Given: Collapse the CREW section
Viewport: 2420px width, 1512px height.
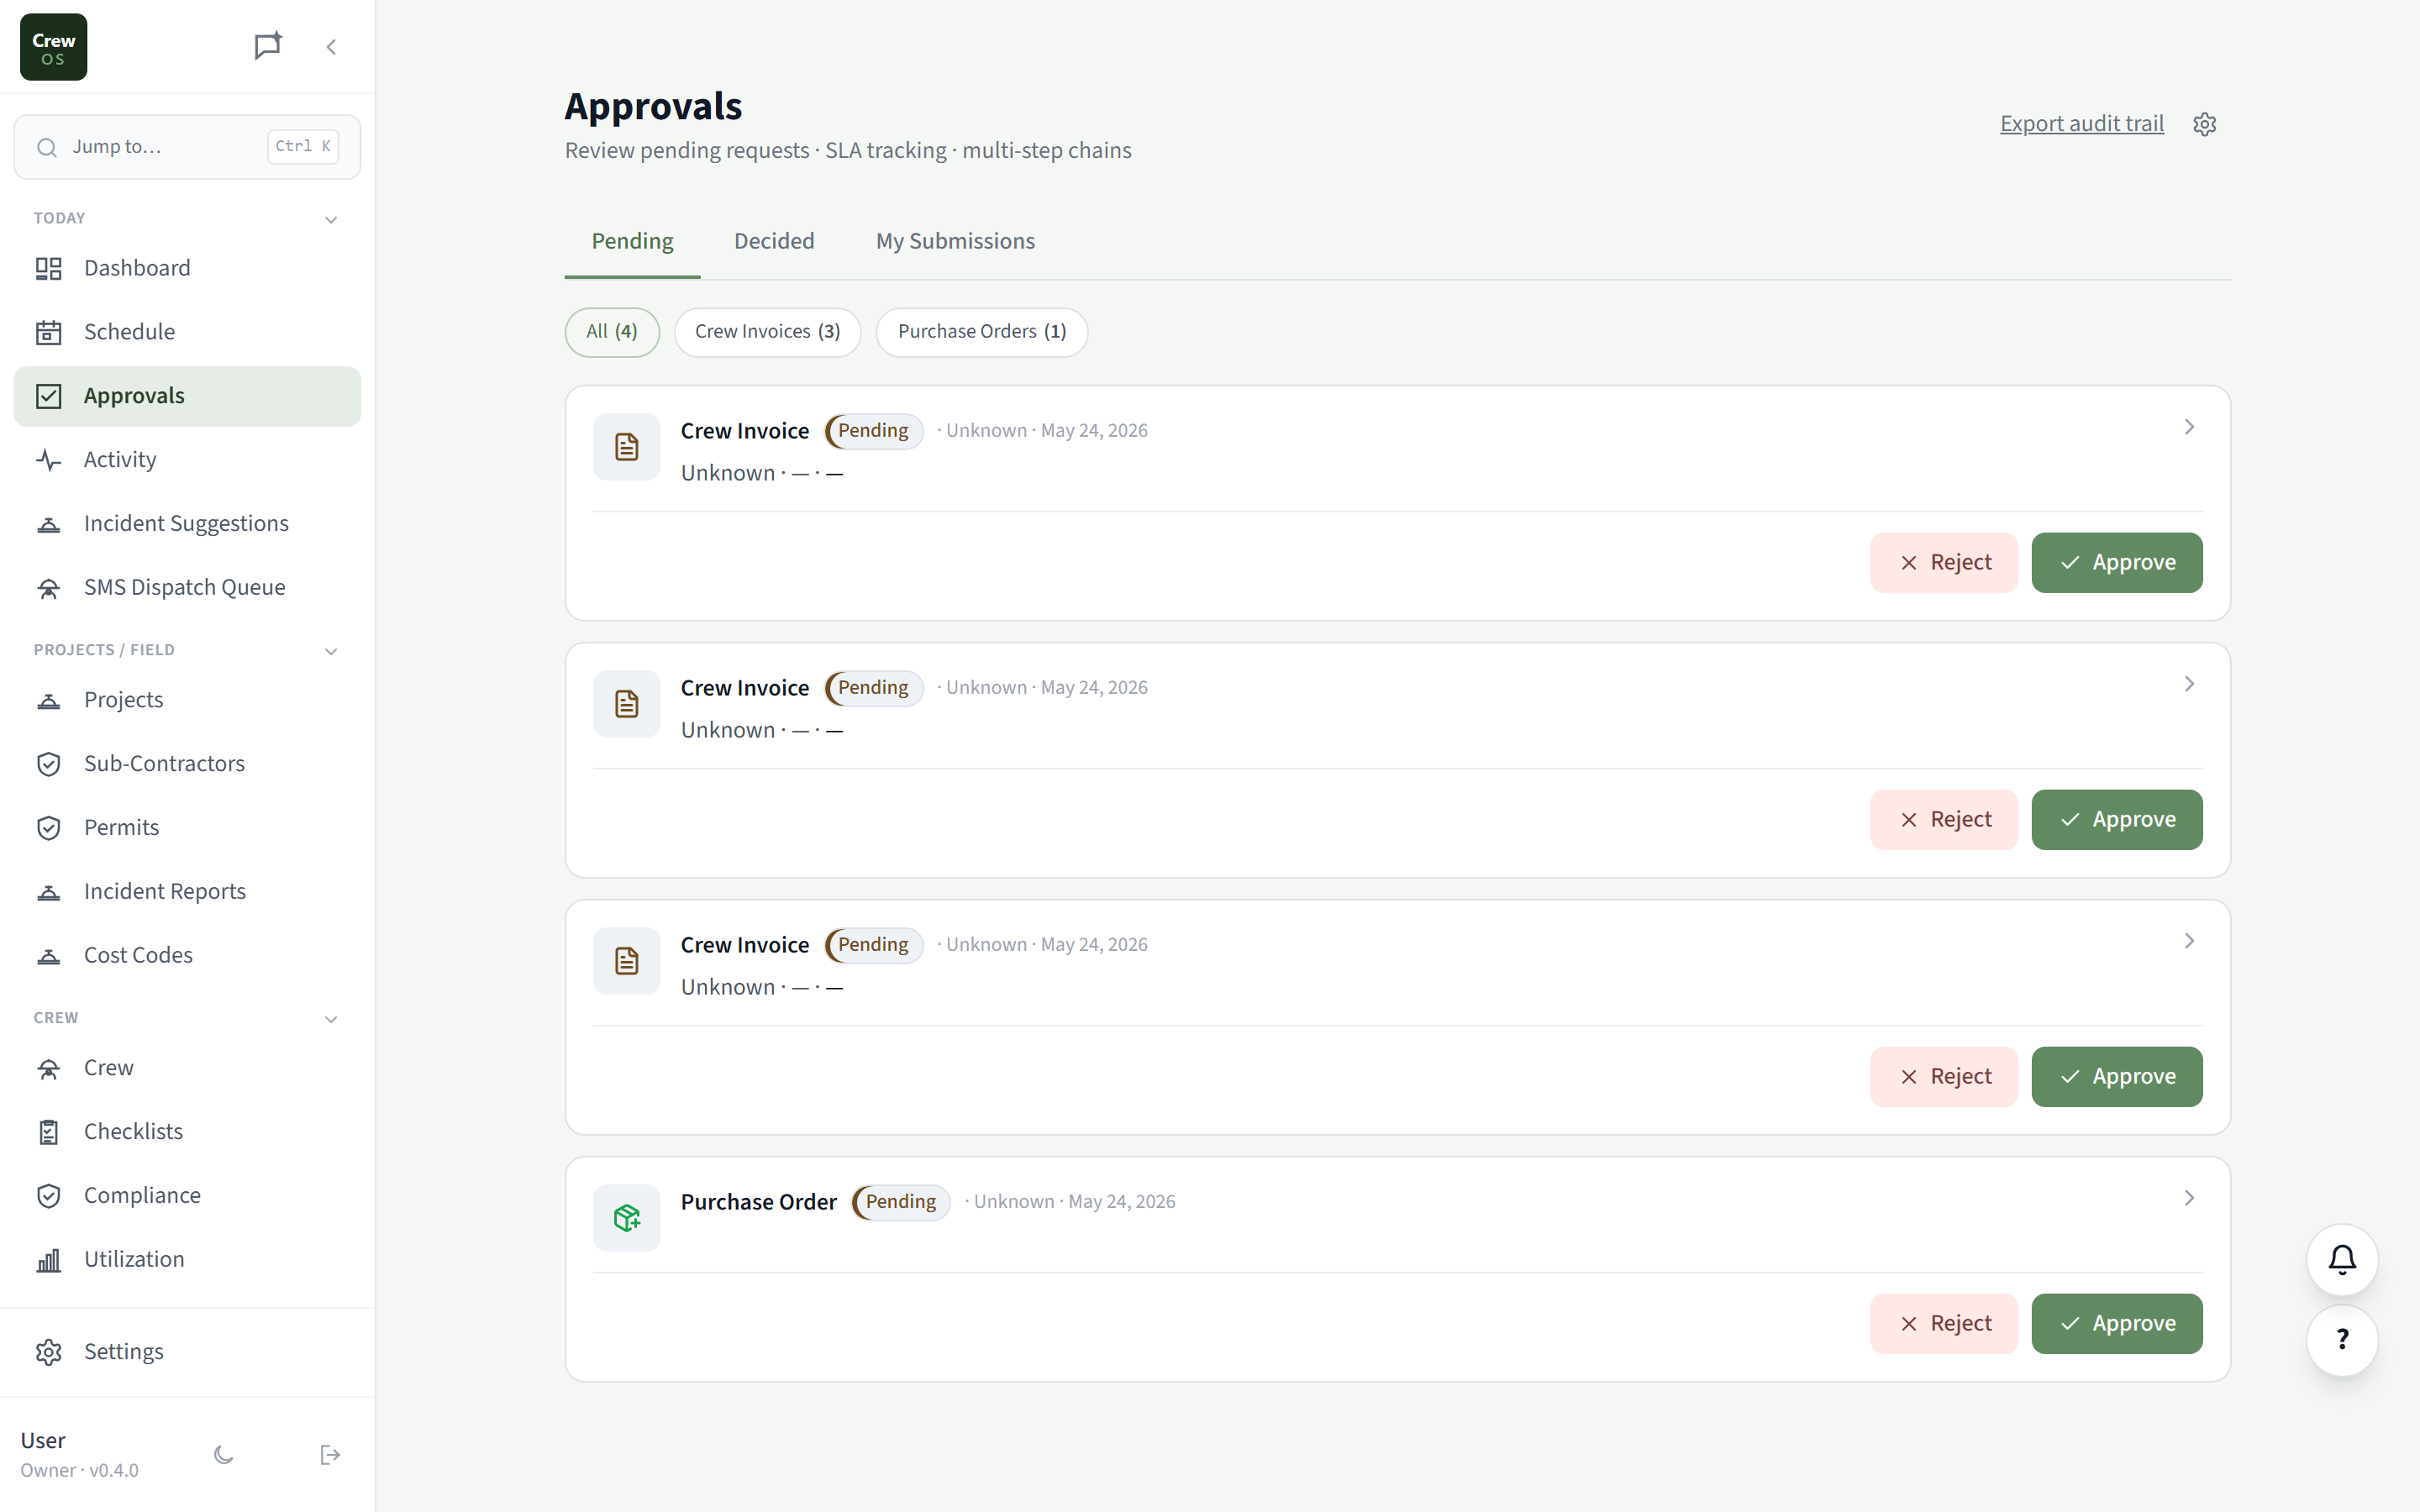Looking at the screenshot, I should [x=331, y=1019].
